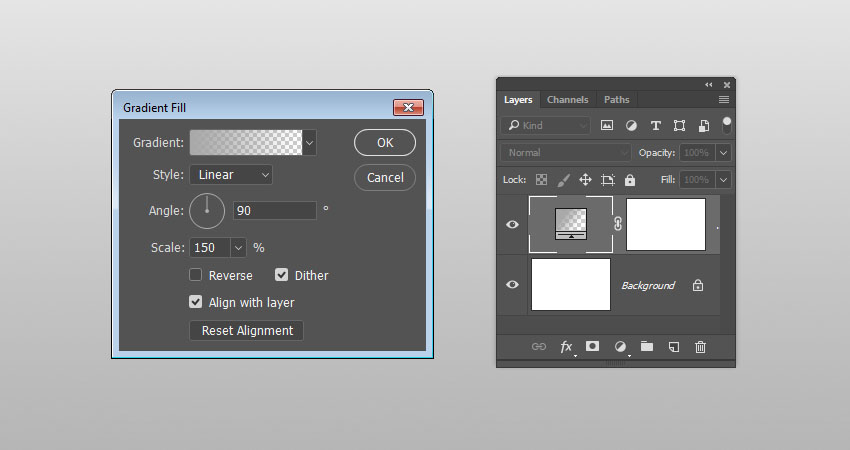Create new fill or adjustment layer
Screen dimensions: 850x450
tap(620, 346)
